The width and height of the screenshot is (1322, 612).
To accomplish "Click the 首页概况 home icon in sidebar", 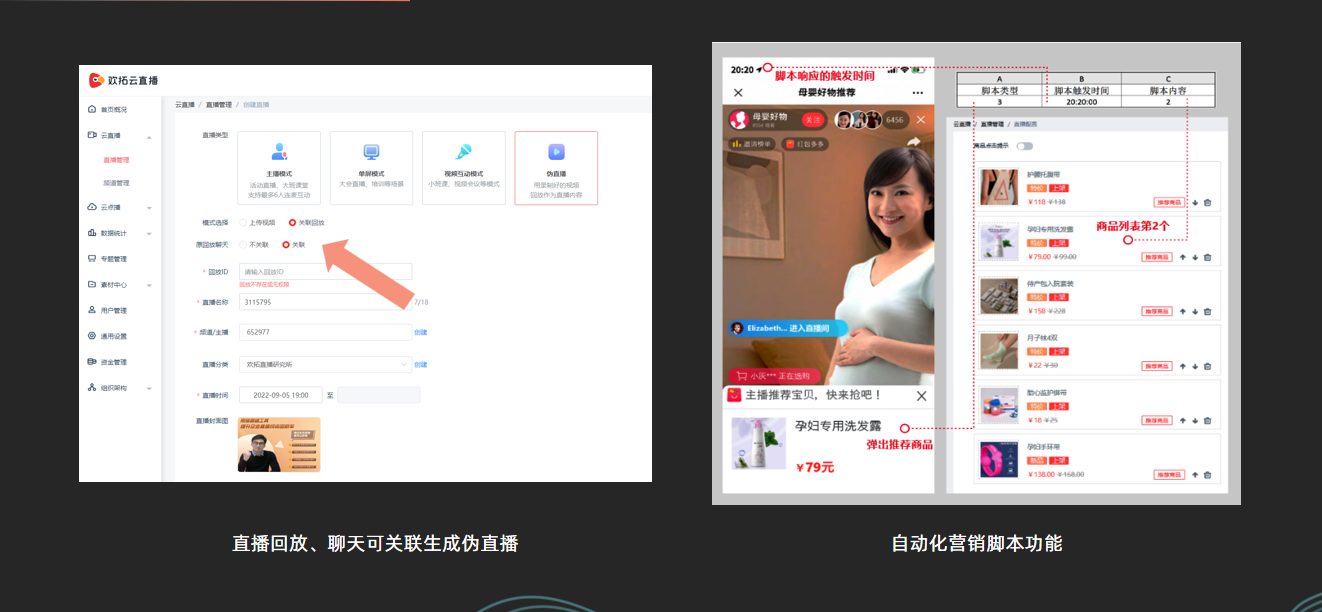I will (92, 109).
